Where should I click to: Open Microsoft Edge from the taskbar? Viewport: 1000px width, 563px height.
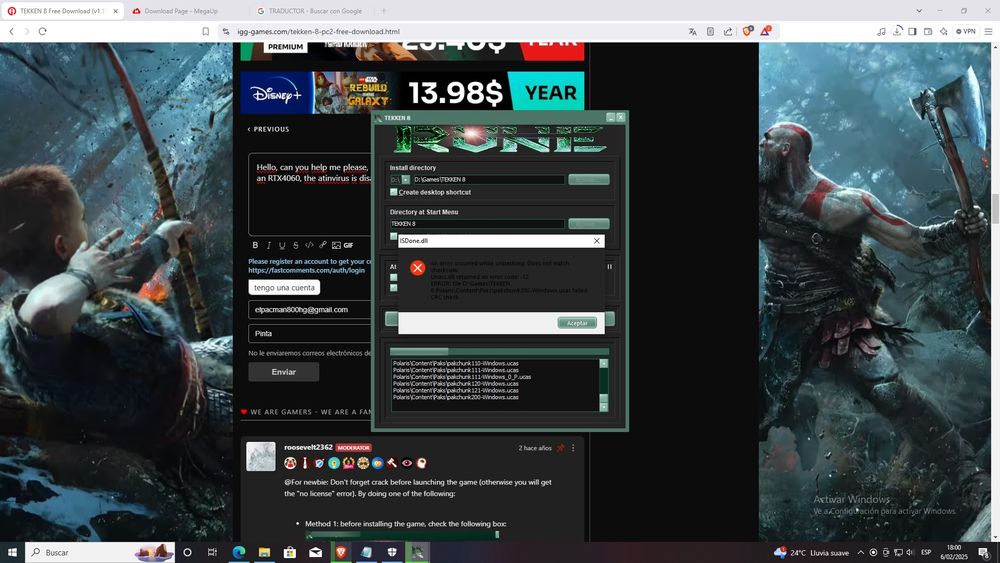[239, 552]
